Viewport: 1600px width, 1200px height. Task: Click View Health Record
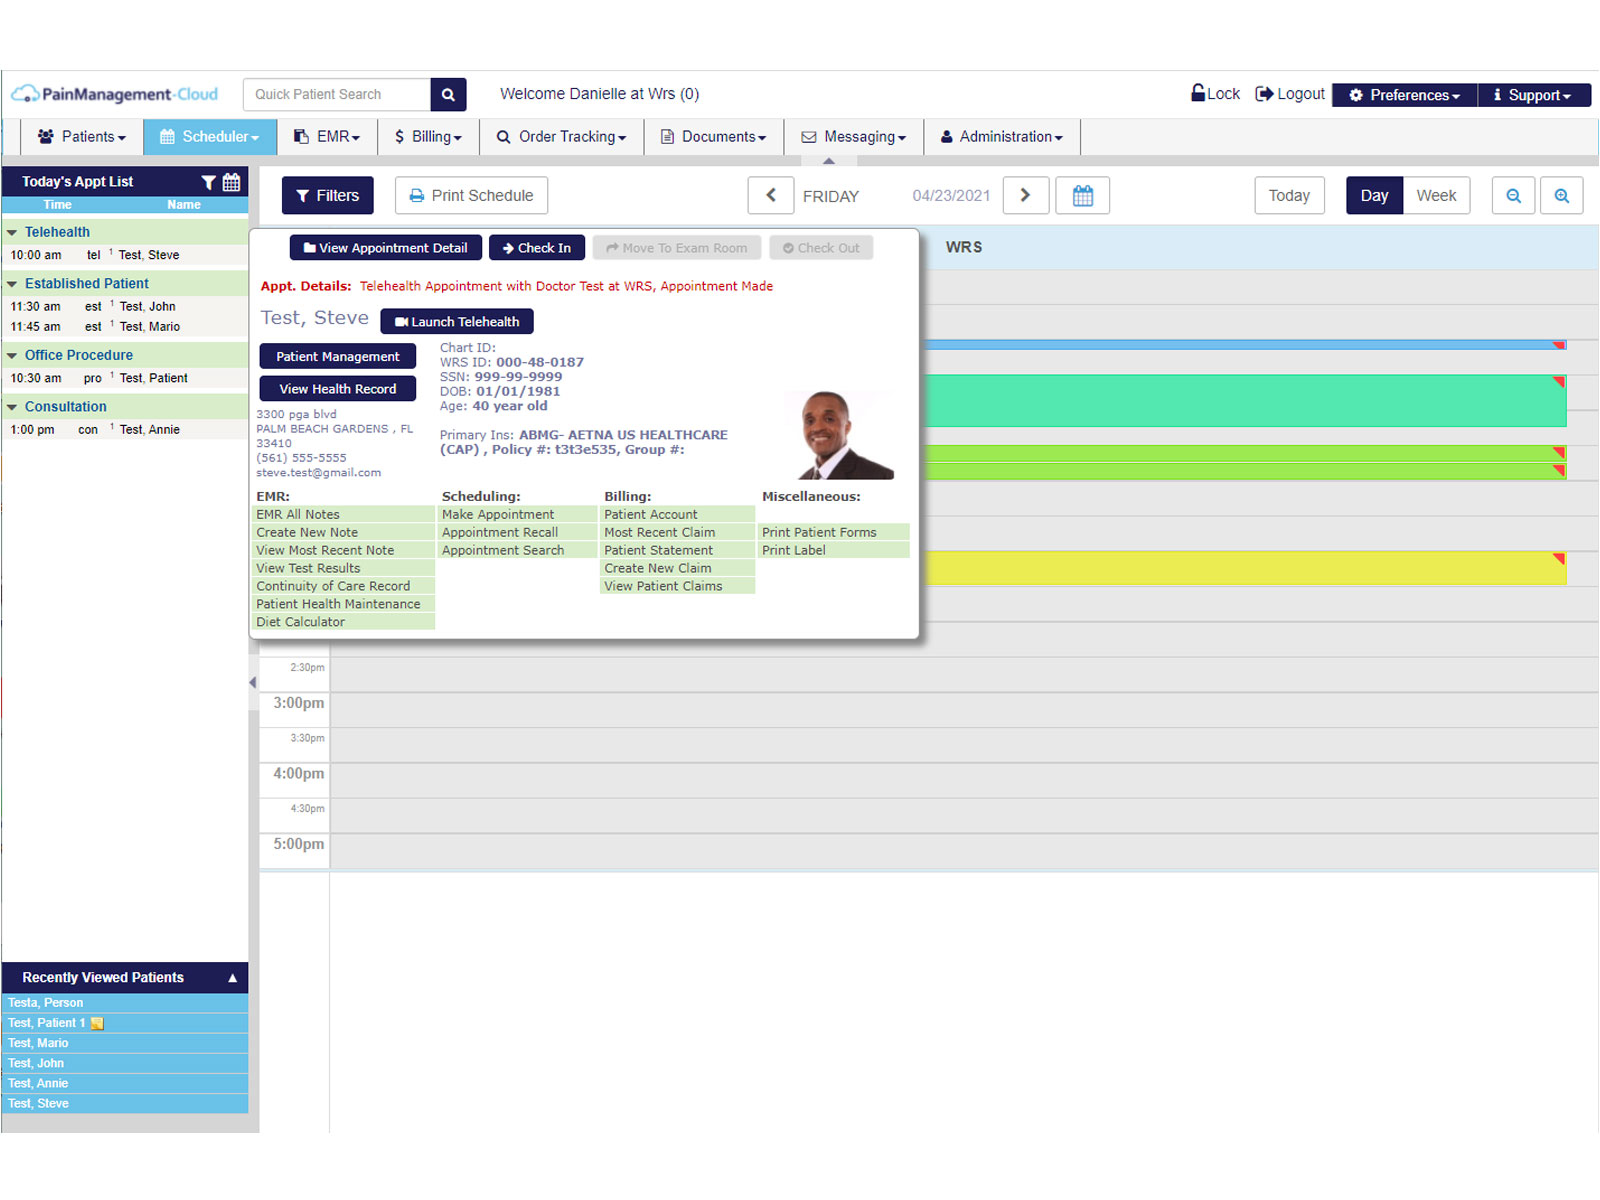[x=338, y=389]
